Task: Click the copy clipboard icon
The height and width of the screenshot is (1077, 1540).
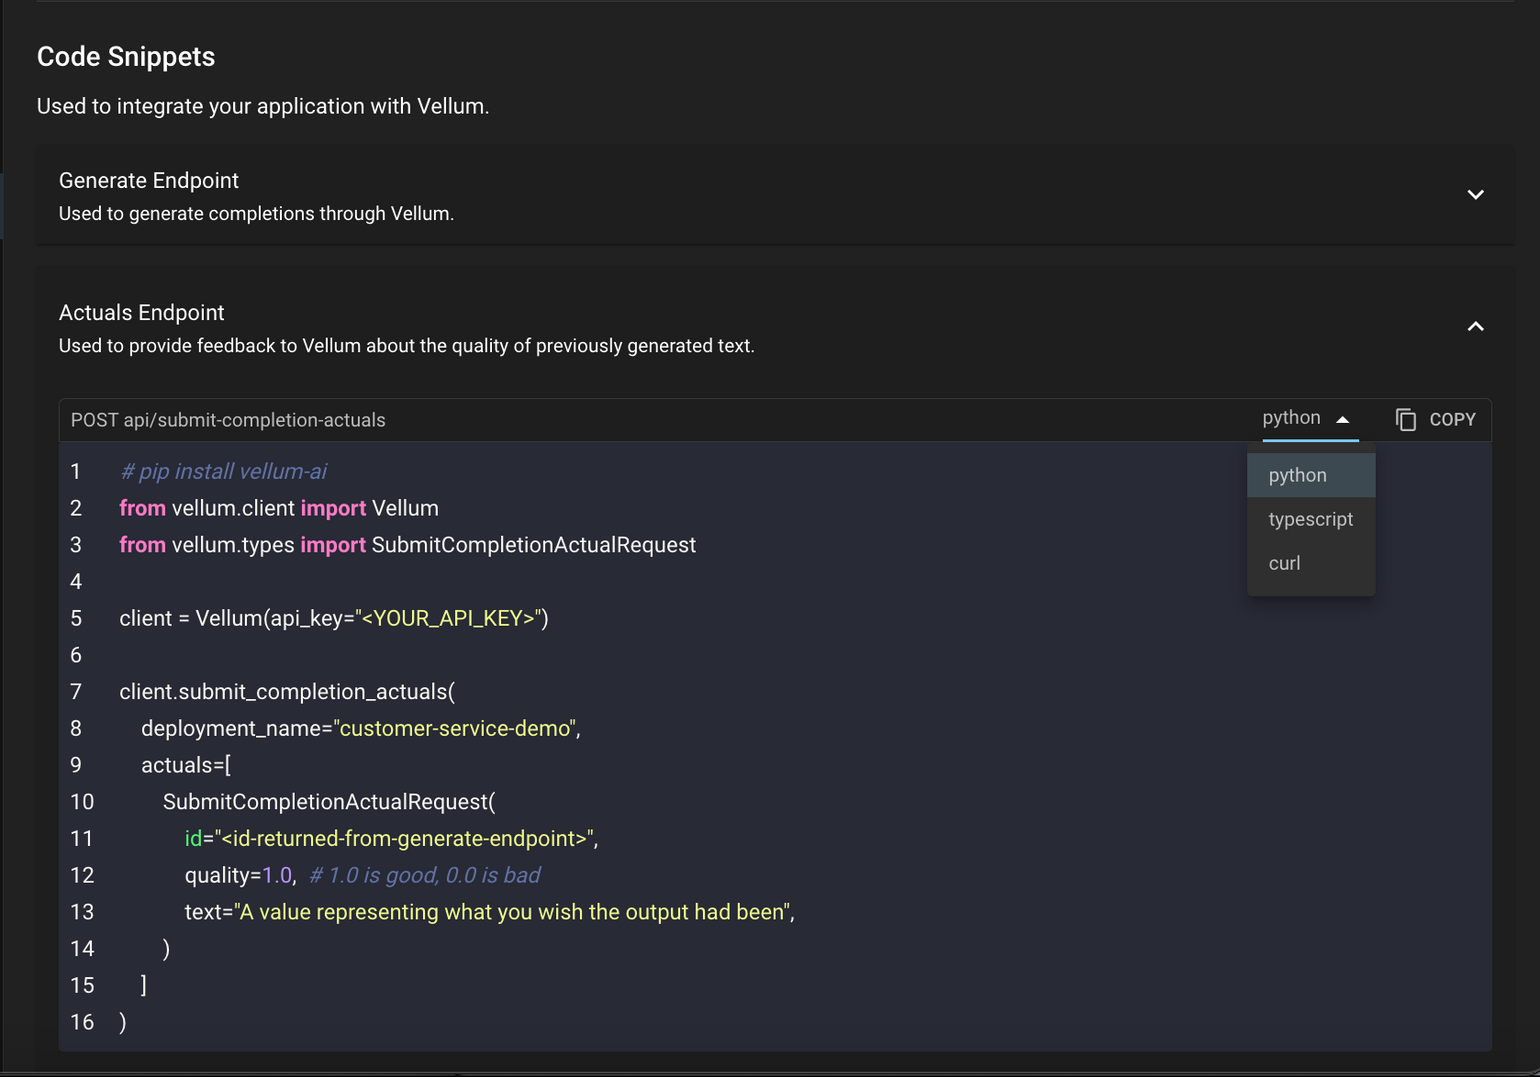Action: tap(1405, 420)
